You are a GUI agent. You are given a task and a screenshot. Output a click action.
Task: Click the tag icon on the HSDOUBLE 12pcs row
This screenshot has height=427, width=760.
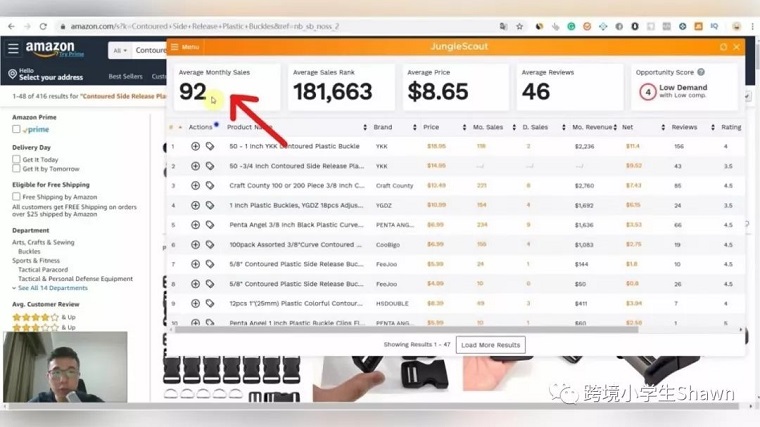click(210, 303)
